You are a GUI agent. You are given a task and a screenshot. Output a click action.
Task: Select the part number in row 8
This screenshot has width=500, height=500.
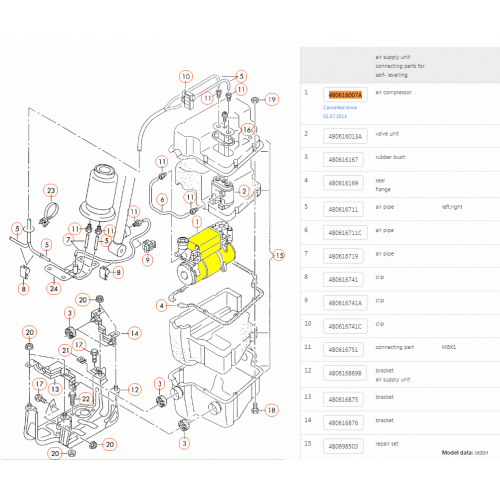coord(343,279)
